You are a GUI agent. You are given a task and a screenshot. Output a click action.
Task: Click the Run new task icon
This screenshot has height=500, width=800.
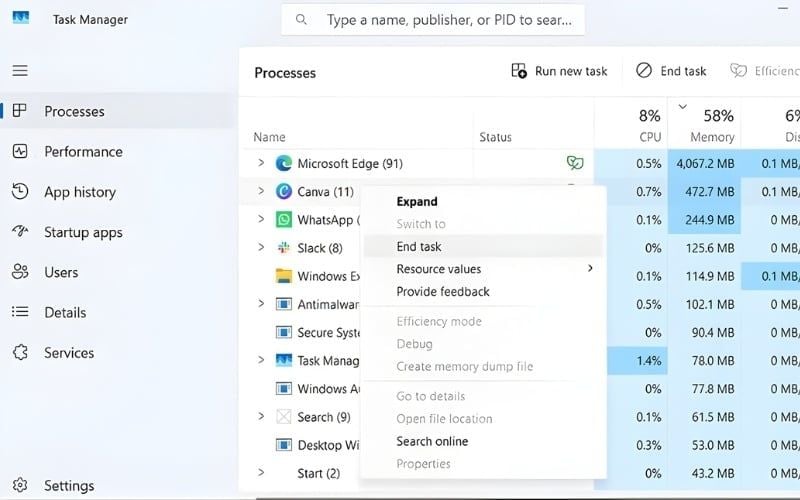(519, 71)
